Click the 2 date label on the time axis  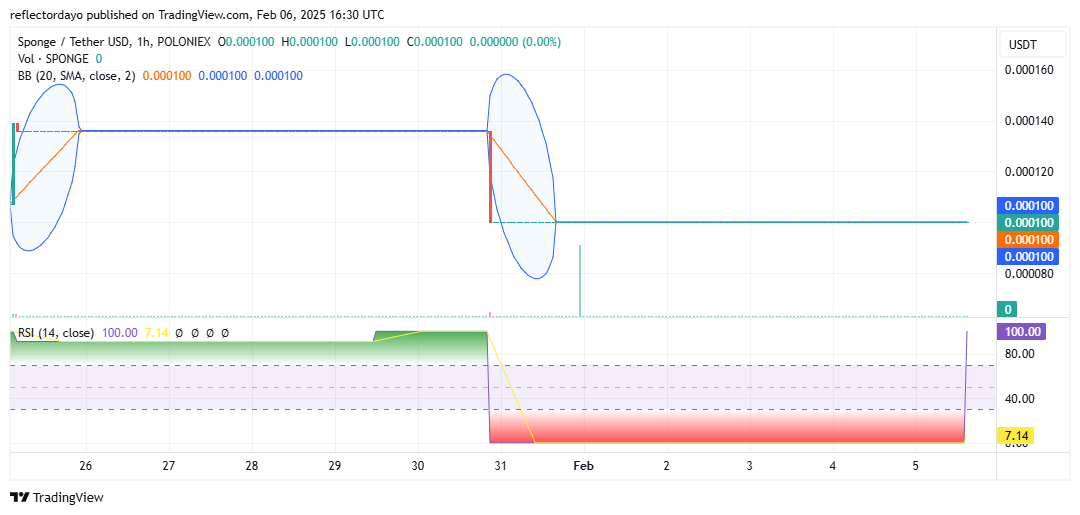click(x=666, y=465)
